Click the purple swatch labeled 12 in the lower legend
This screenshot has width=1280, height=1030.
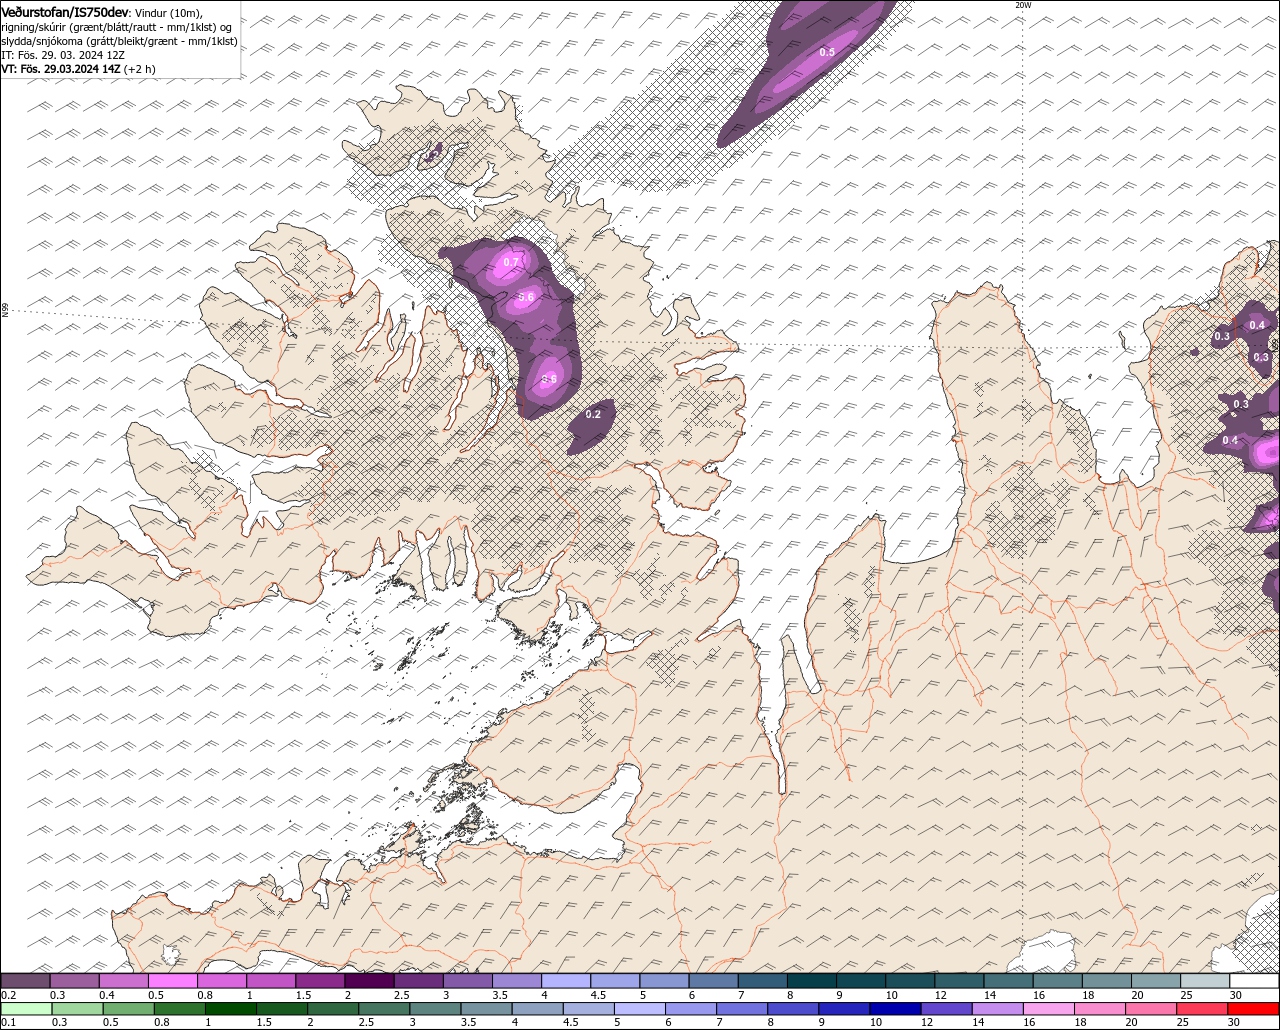click(x=946, y=1009)
